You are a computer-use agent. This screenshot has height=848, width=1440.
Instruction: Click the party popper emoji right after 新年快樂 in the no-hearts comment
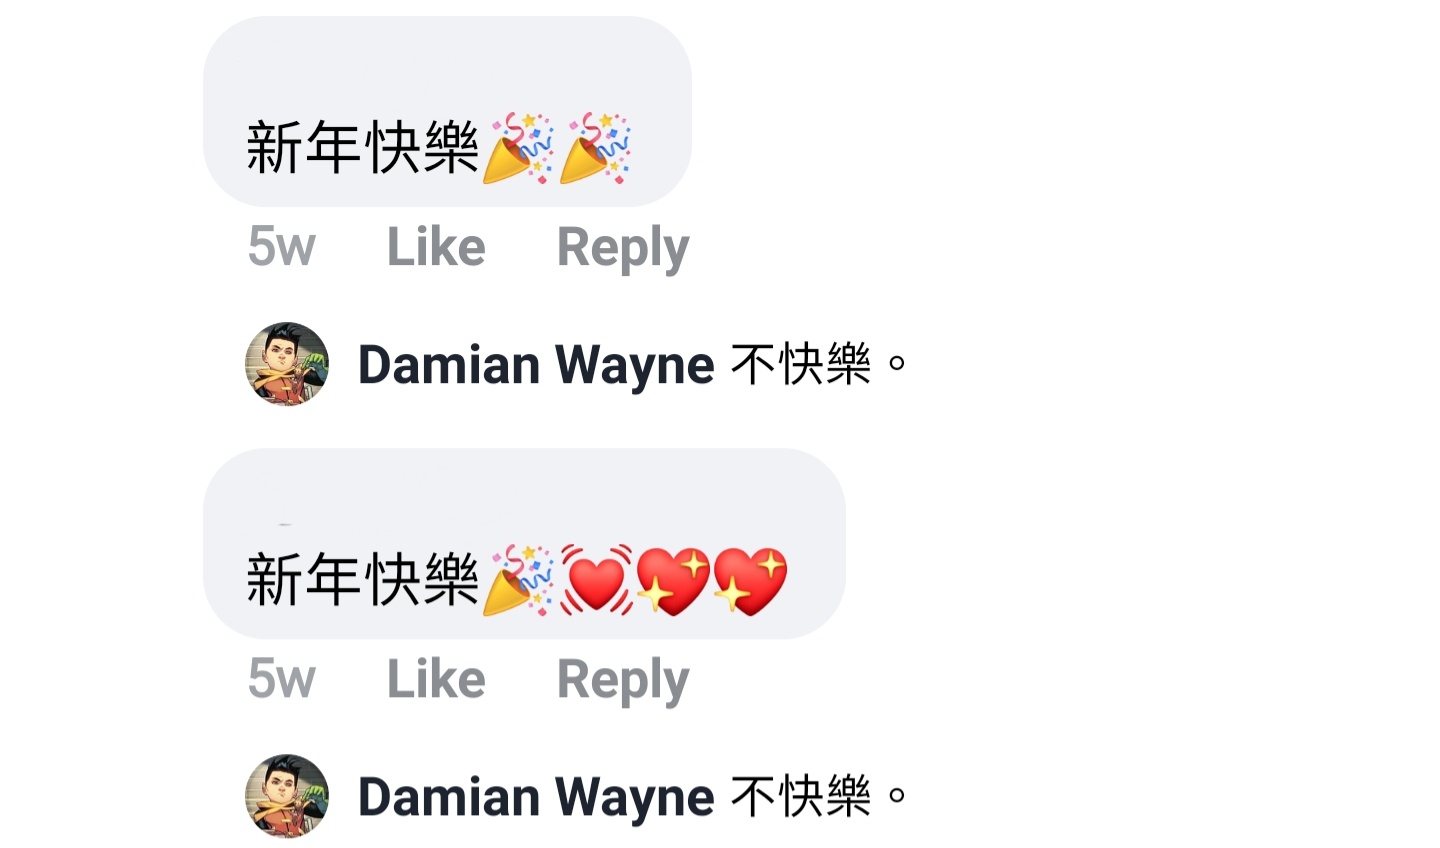tap(518, 149)
